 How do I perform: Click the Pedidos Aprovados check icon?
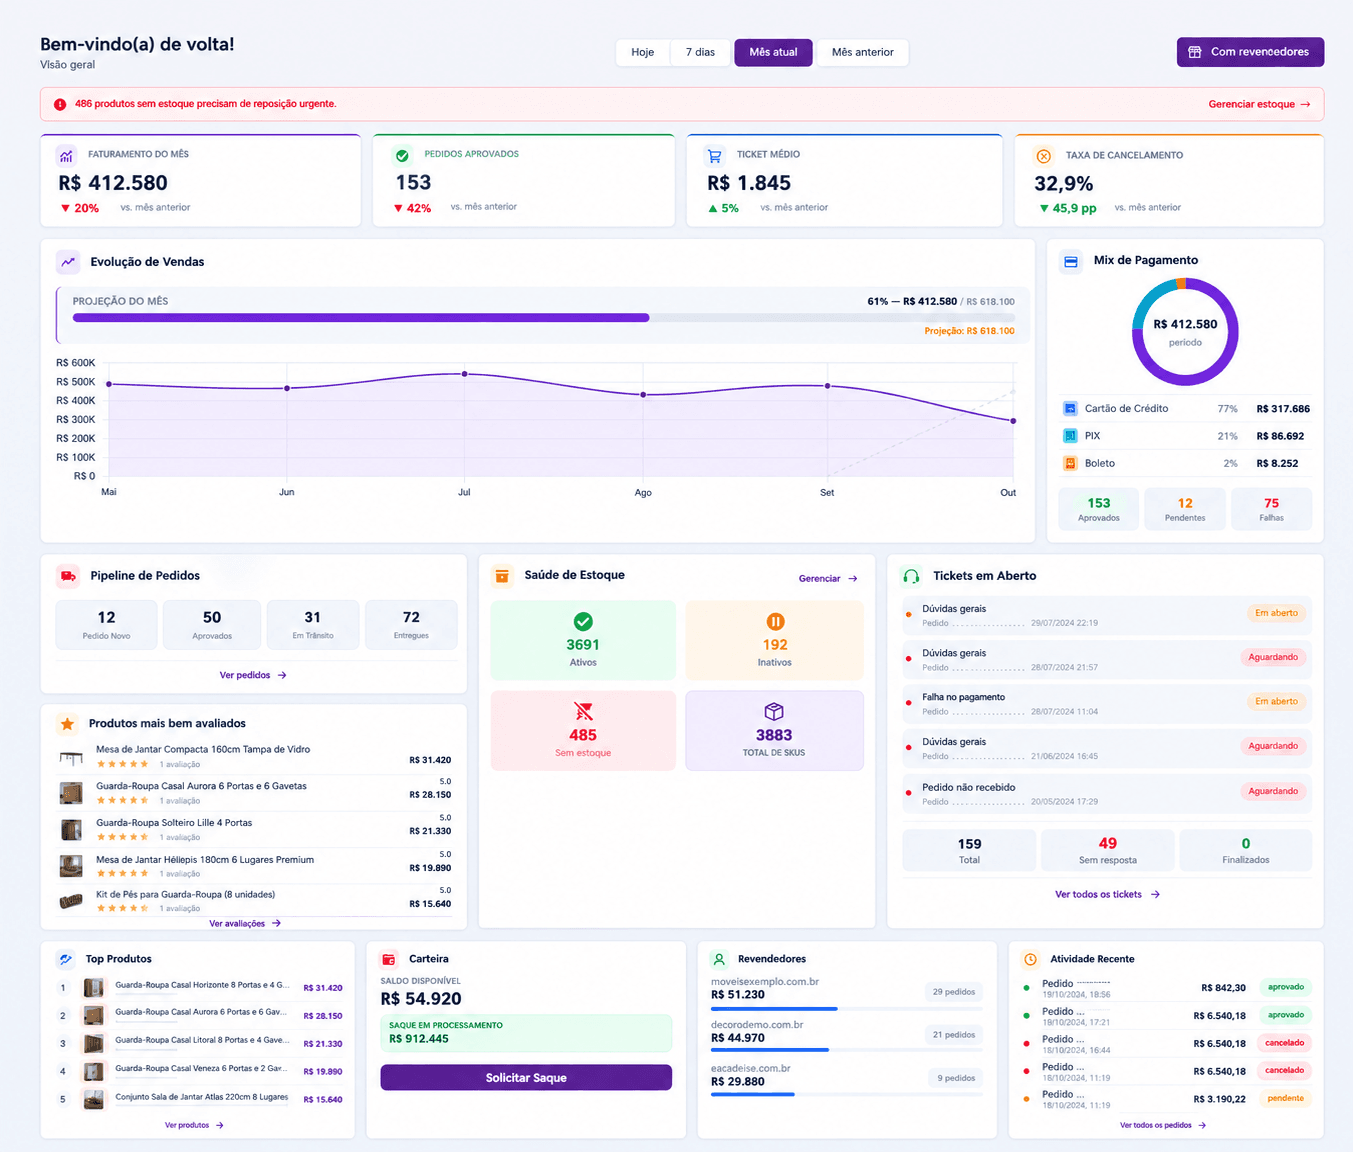(x=402, y=155)
